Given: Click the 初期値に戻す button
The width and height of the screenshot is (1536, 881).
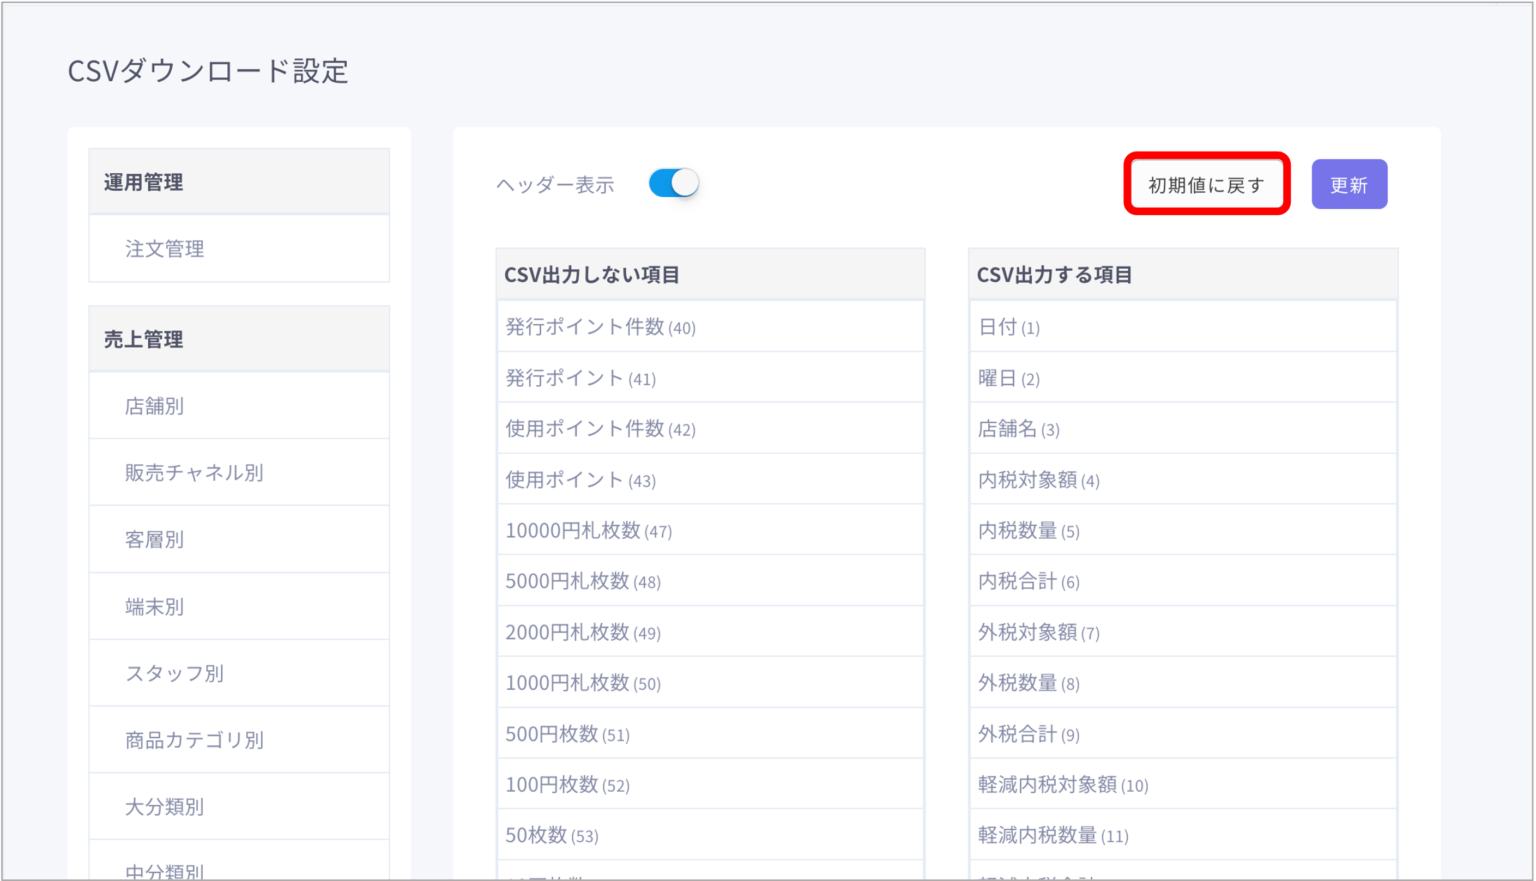Looking at the screenshot, I should click(x=1206, y=185).
